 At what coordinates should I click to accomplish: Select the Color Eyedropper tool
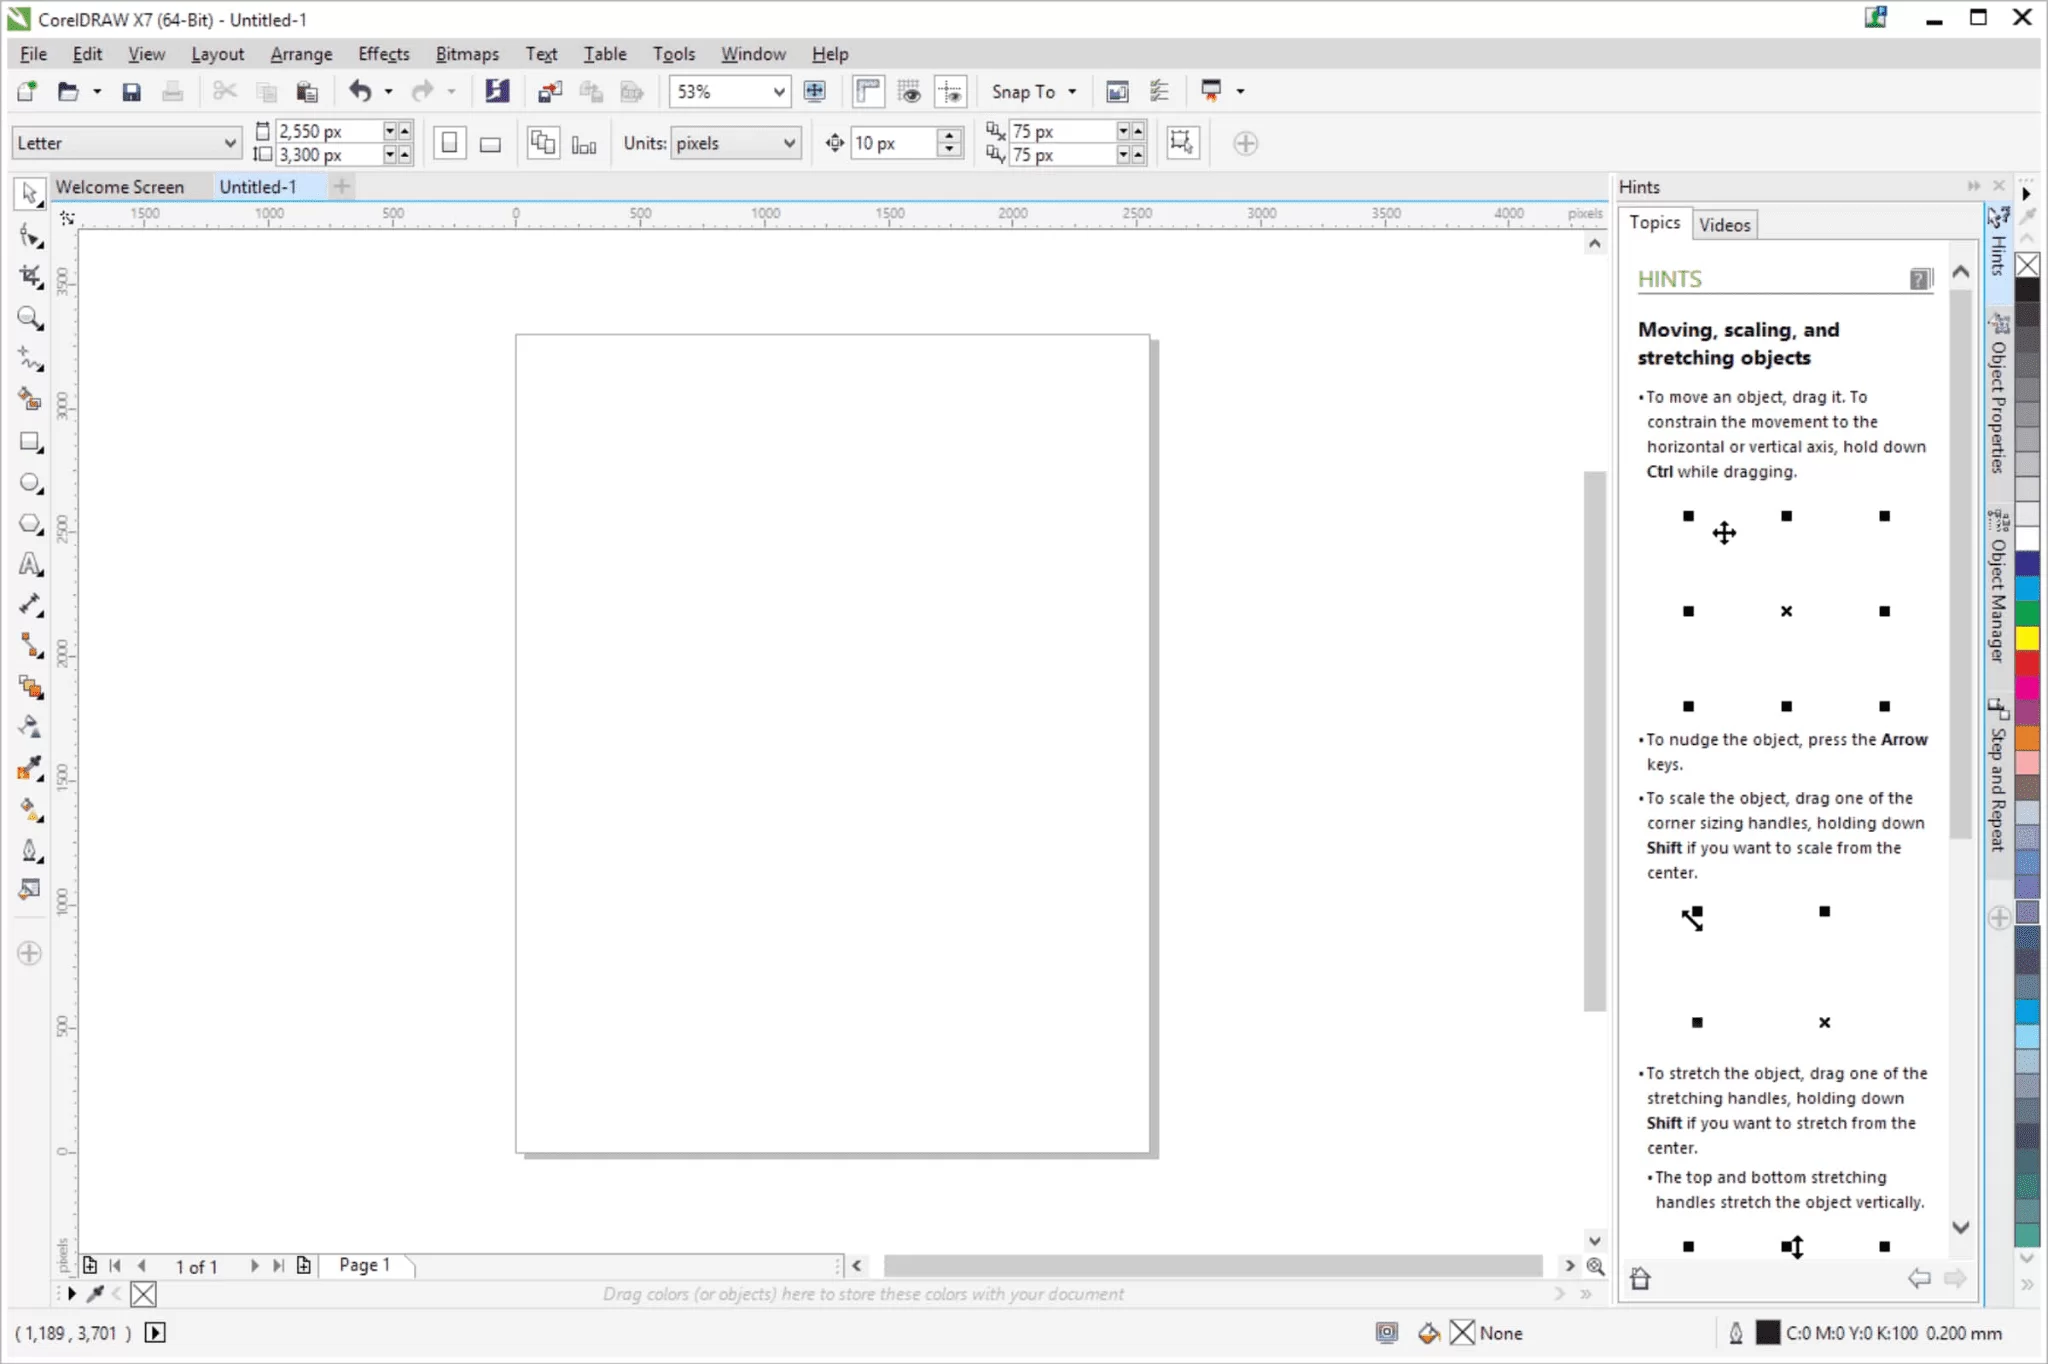(29, 767)
